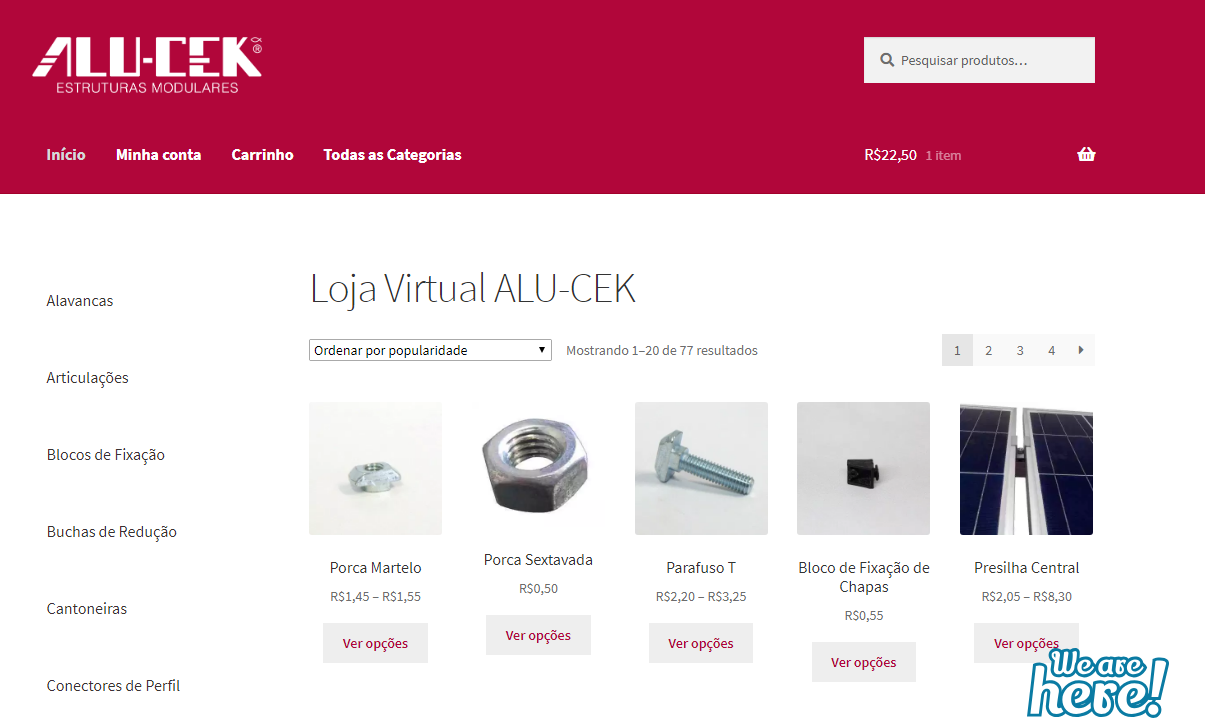Open the Minha conta menu item
This screenshot has width=1205, height=721.
click(x=158, y=155)
